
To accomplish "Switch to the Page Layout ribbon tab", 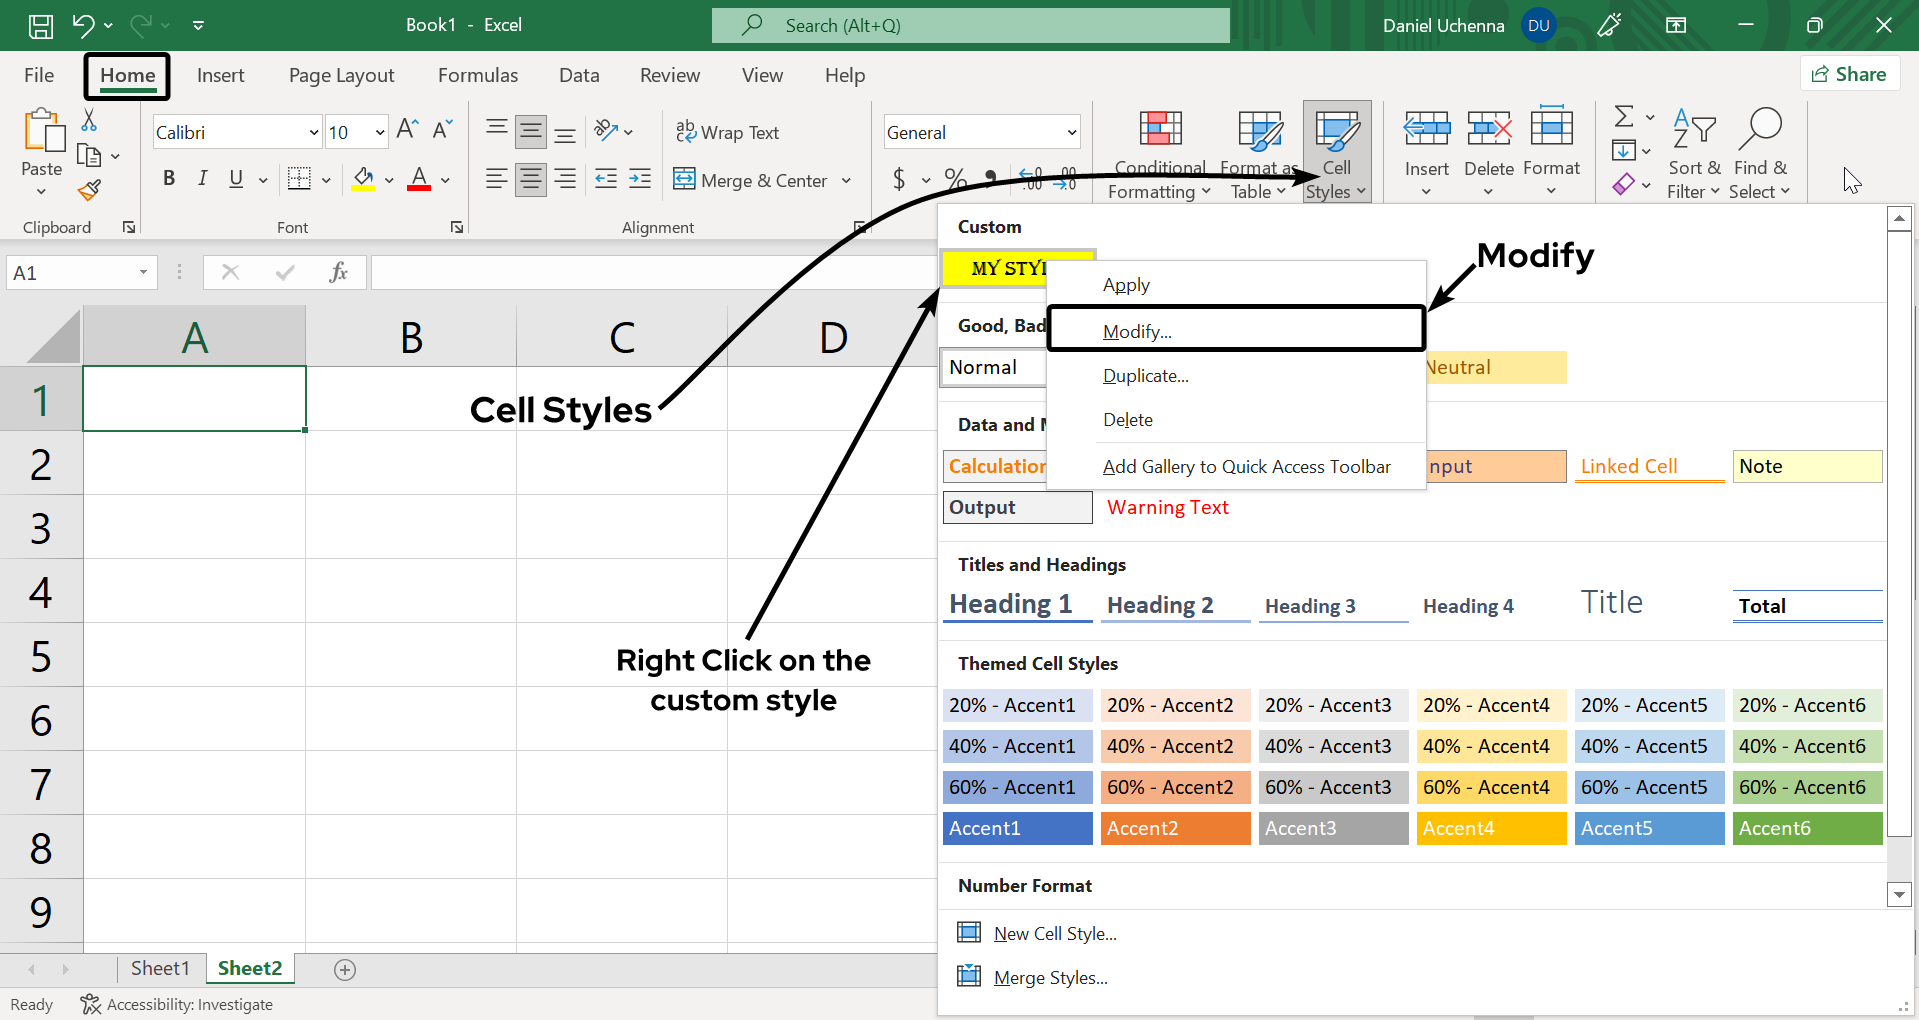I will pos(341,76).
